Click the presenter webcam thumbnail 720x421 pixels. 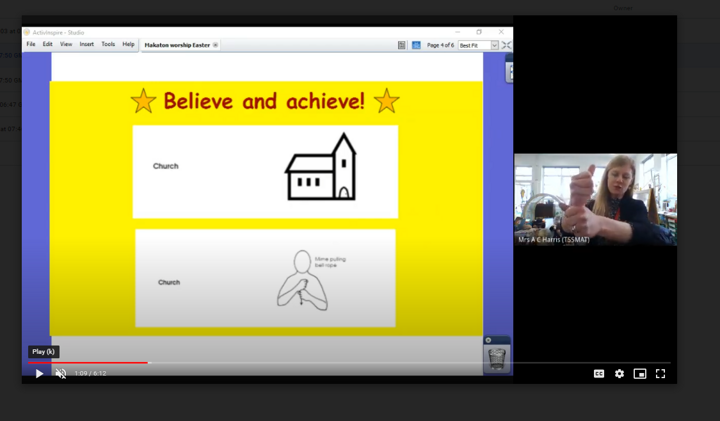point(595,199)
